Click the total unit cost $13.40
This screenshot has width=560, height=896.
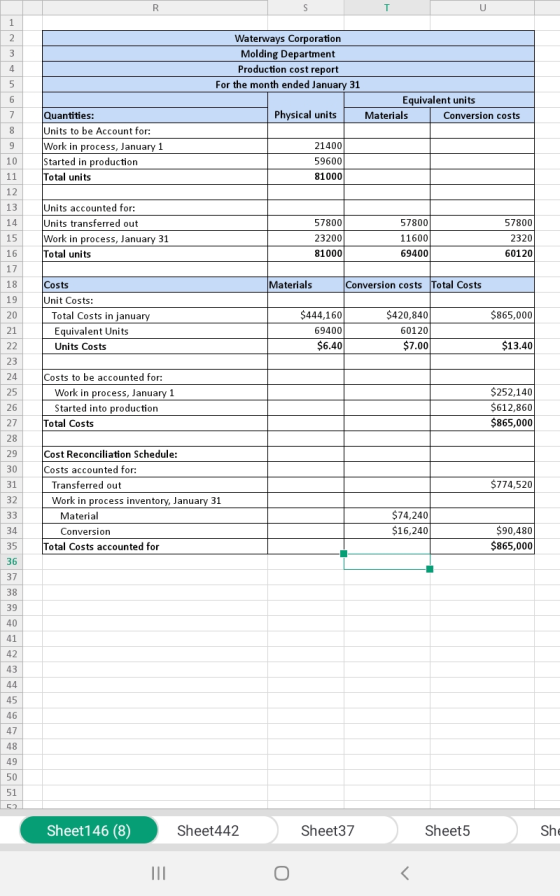(517, 346)
